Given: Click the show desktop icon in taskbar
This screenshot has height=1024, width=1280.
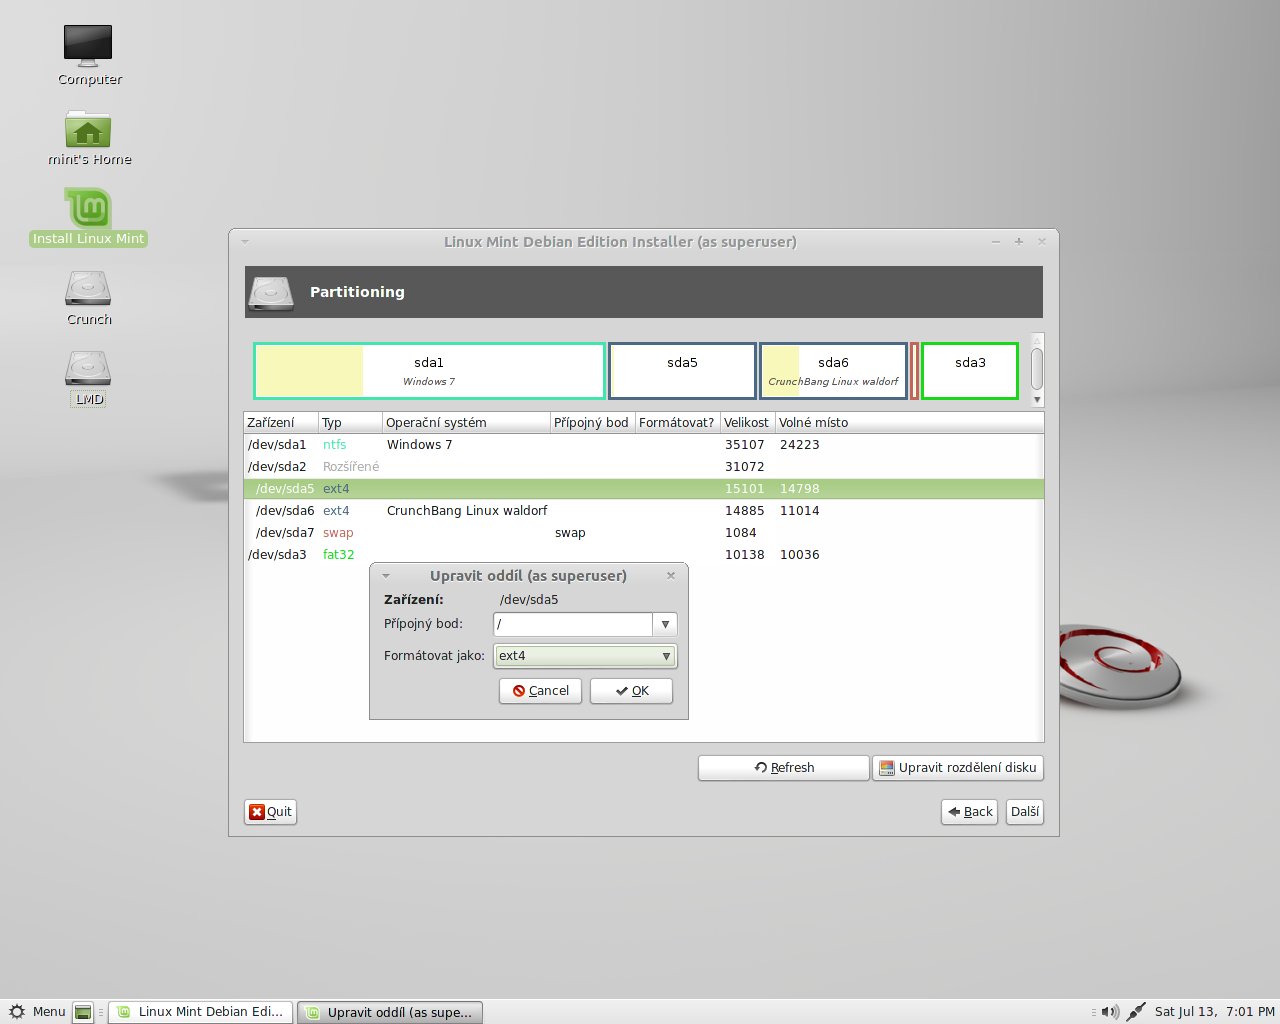Looking at the screenshot, I should pos(84,1012).
